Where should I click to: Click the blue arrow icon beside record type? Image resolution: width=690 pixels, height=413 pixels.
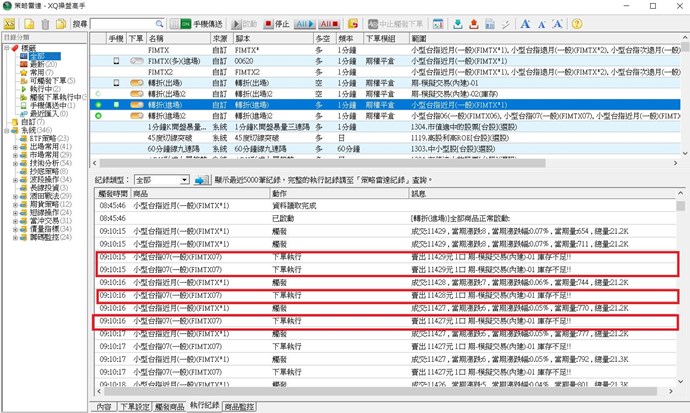200,180
